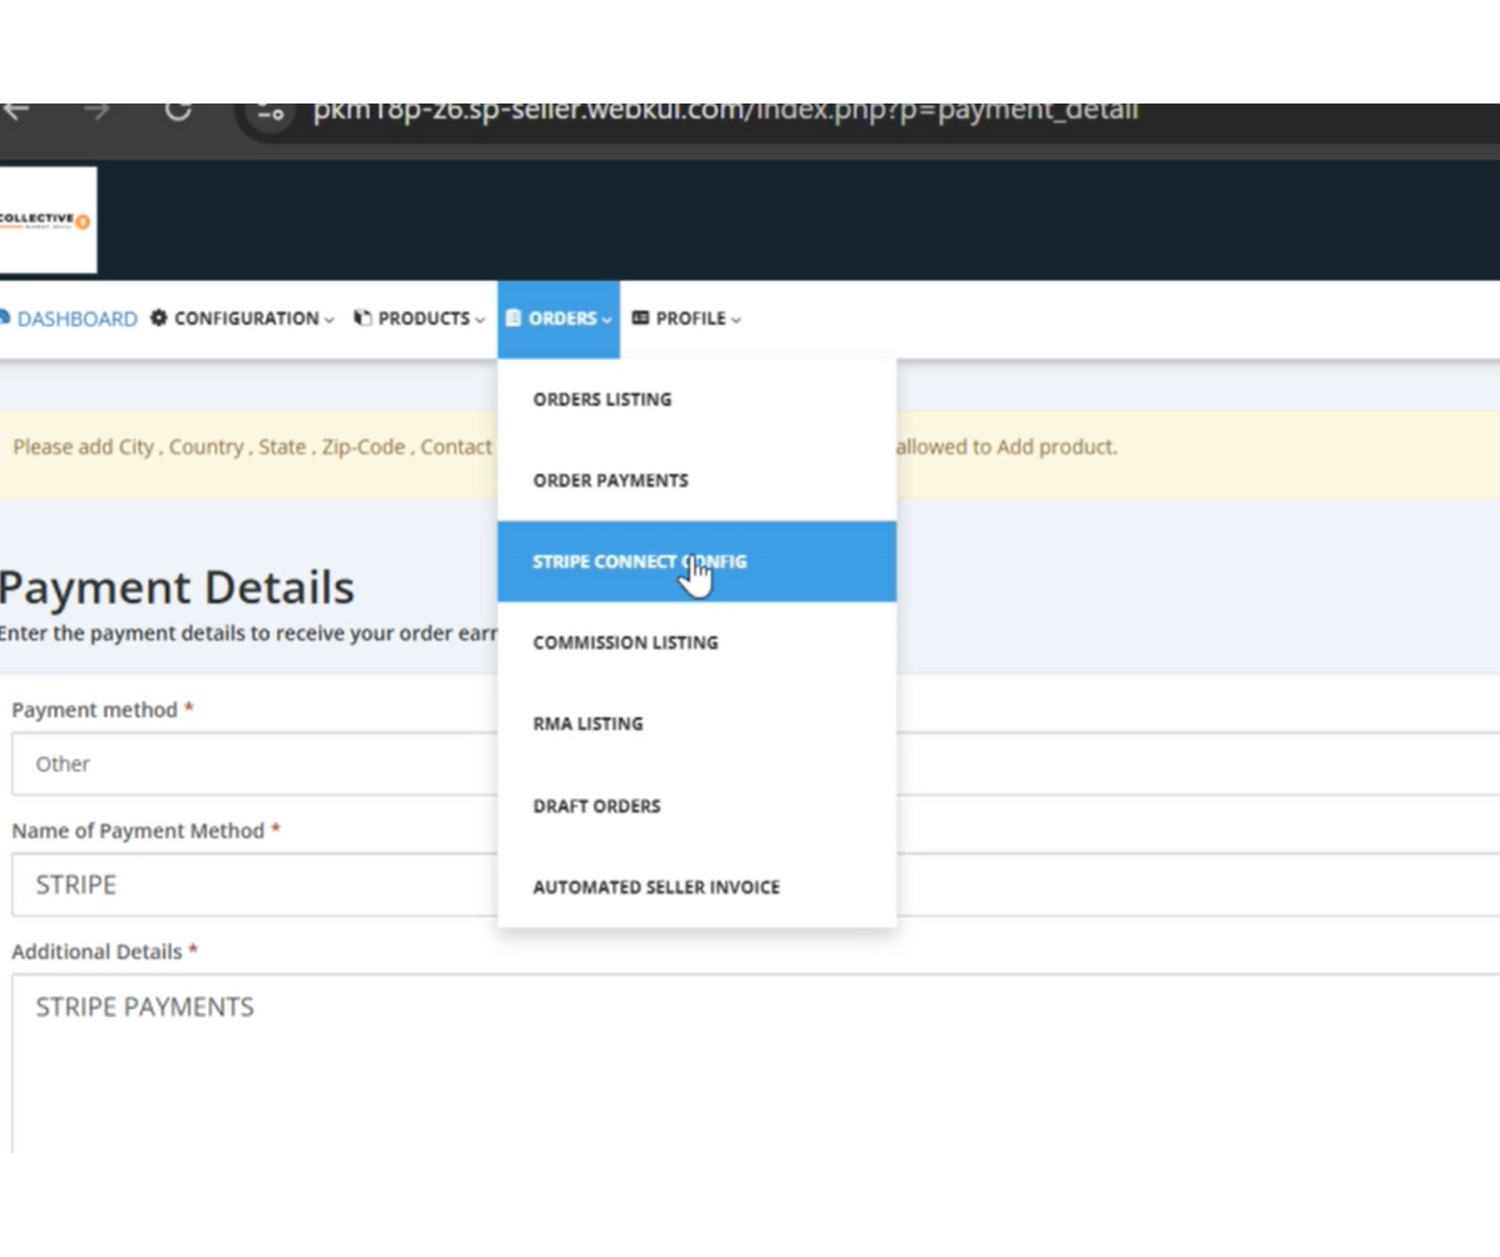The image size is (1500, 1257).
Task: Select RMA Listing menu entry
Action: [697, 723]
